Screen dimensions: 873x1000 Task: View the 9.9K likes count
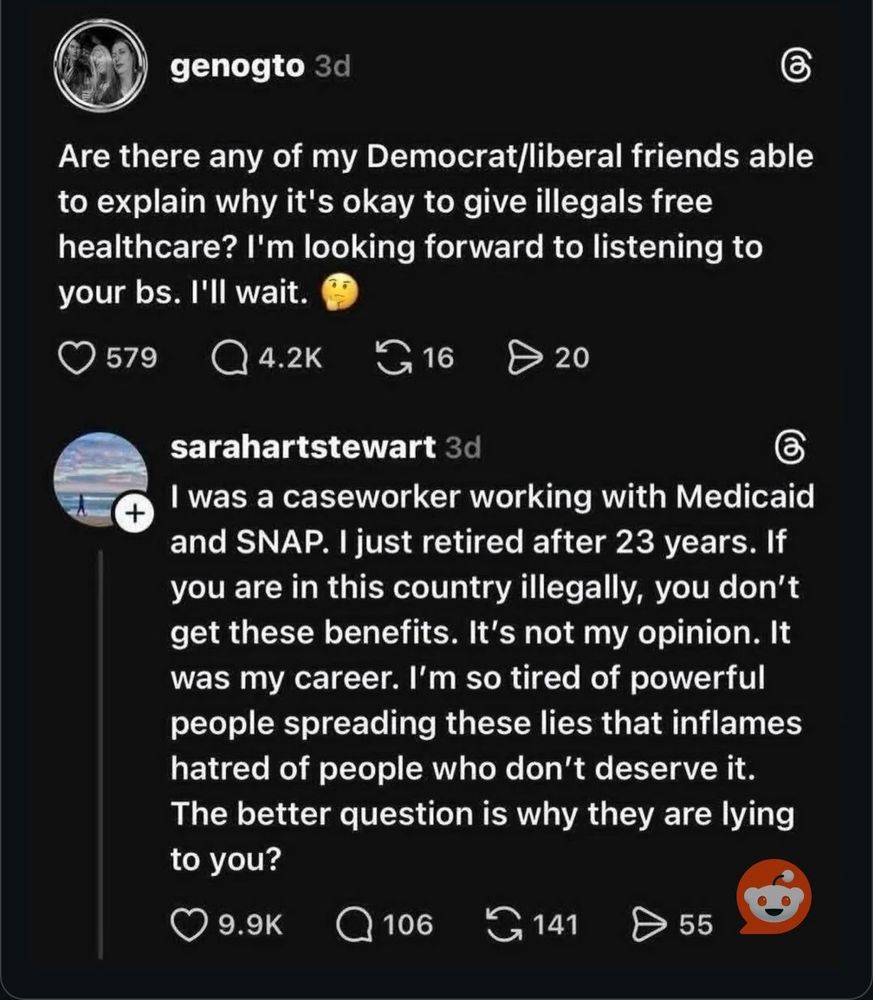[x=251, y=925]
